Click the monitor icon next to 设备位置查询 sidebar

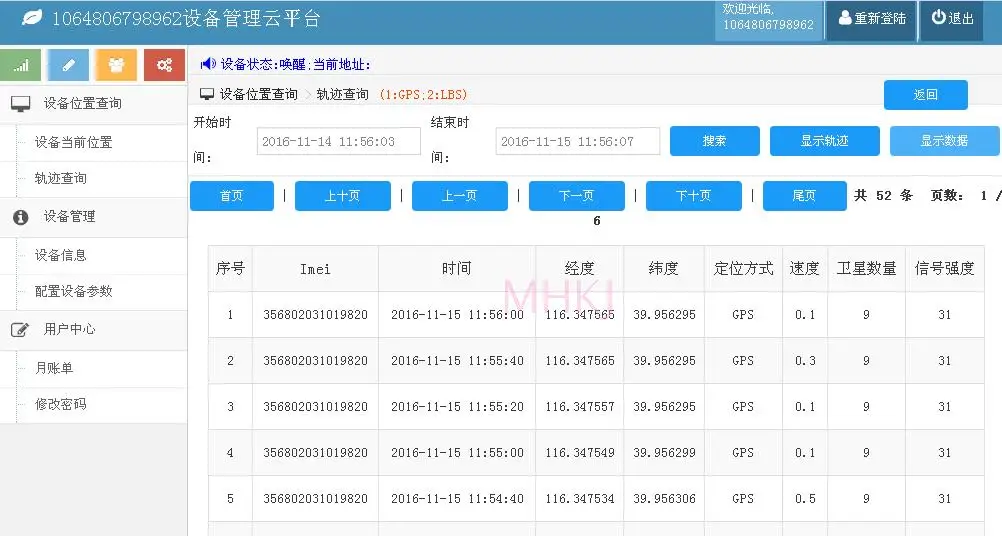click(20, 104)
